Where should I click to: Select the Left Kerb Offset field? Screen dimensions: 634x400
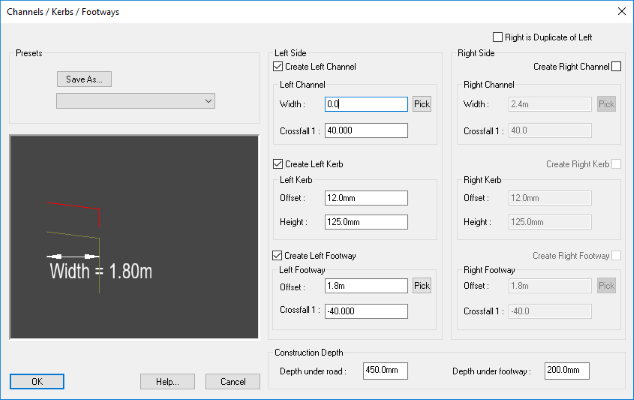366,197
